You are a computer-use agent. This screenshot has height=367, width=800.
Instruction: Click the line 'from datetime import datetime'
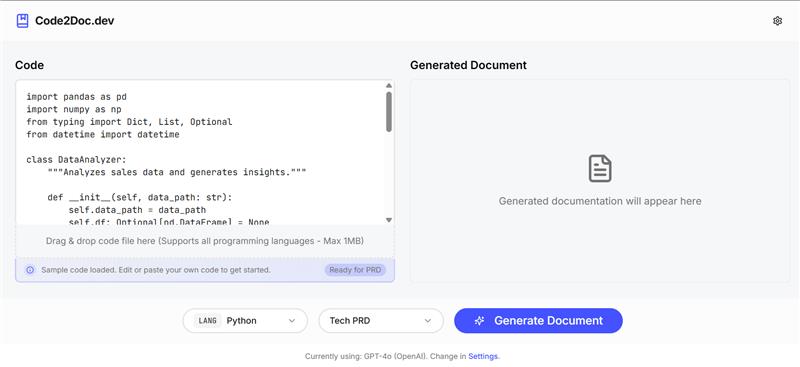coord(103,135)
